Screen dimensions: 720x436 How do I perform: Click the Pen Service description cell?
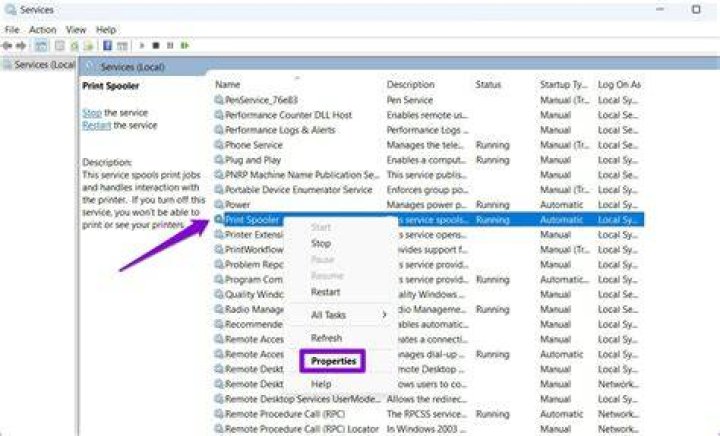coord(410,100)
